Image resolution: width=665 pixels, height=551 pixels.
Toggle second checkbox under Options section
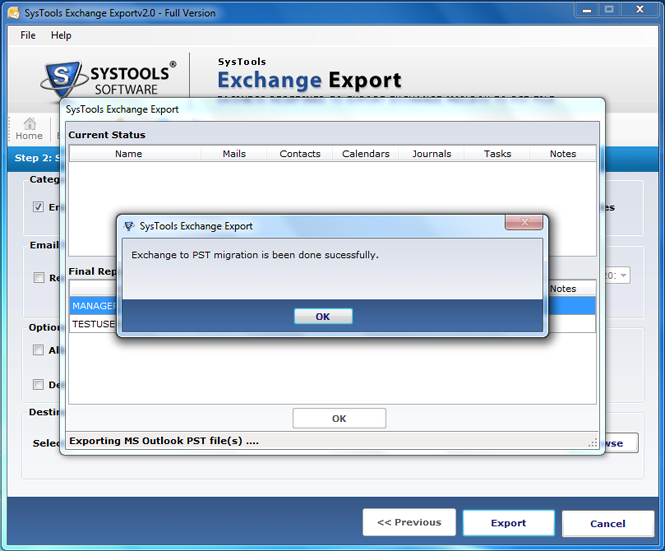38,385
